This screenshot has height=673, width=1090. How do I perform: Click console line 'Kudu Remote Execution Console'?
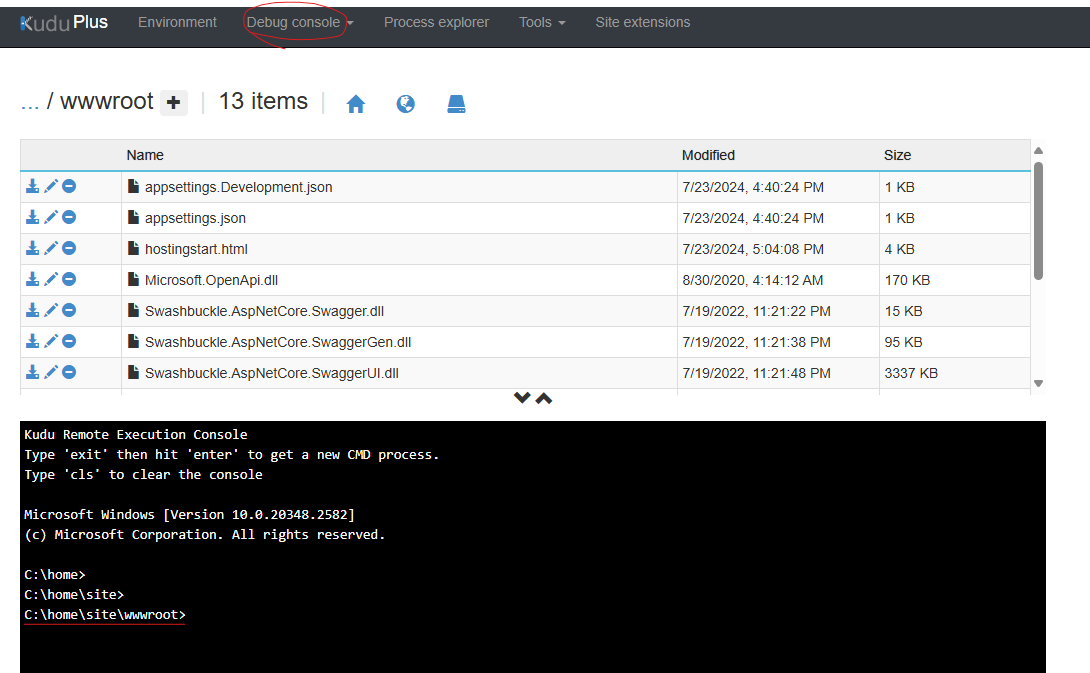click(136, 435)
